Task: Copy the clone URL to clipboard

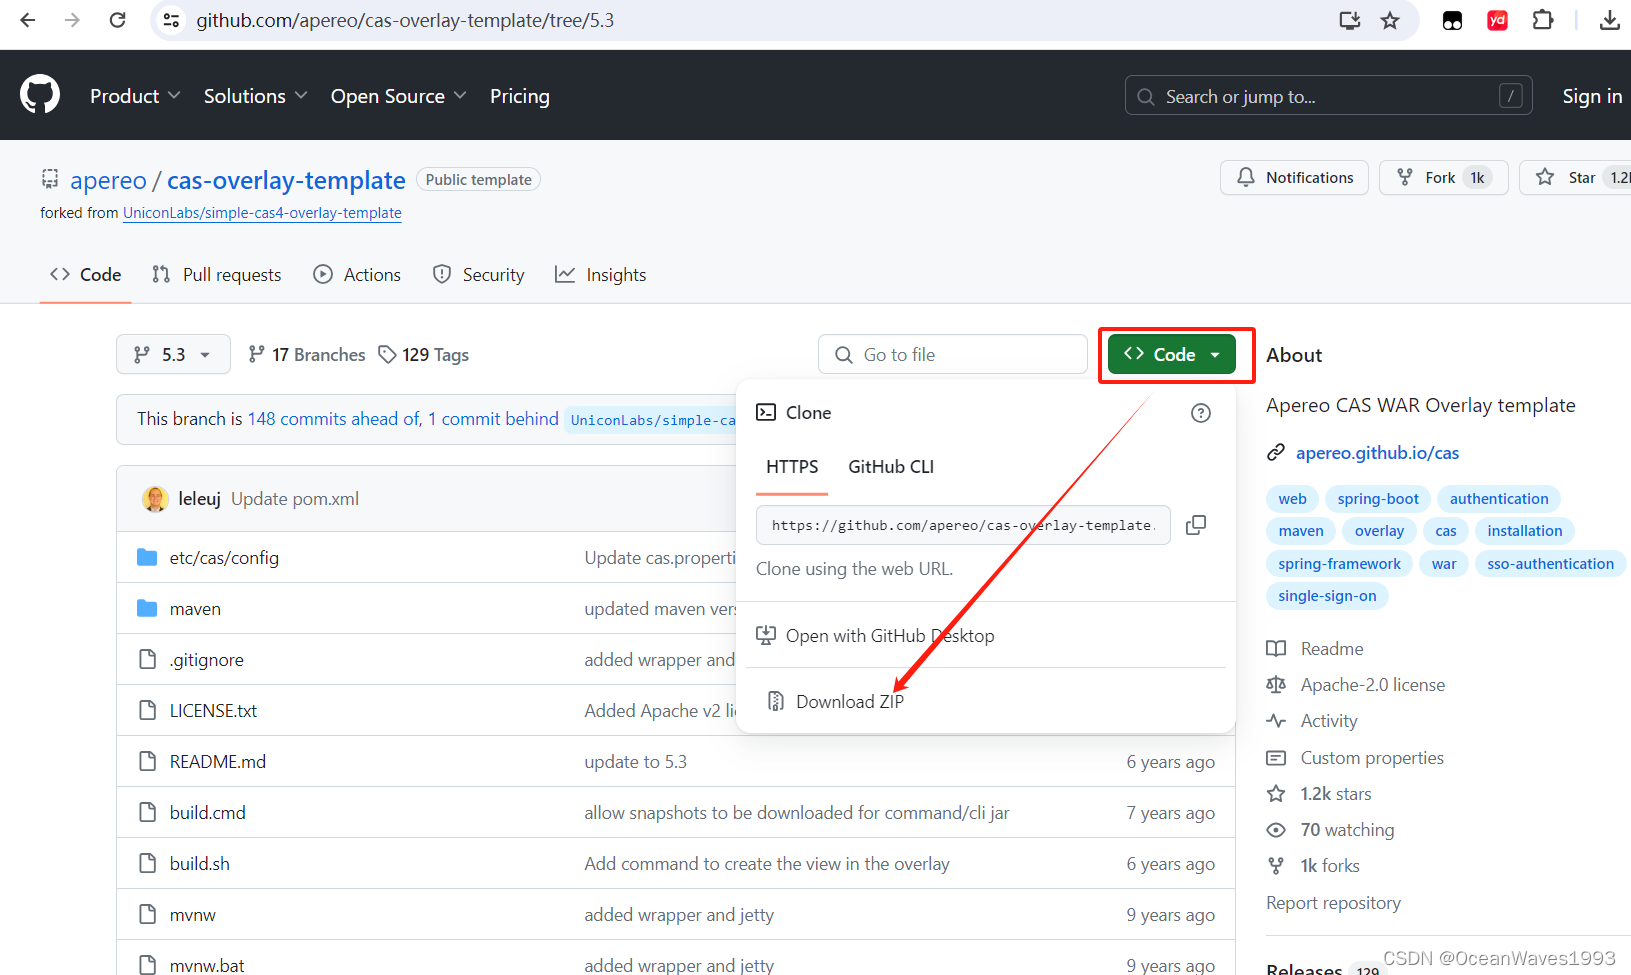Action: click(x=1195, y=525)
